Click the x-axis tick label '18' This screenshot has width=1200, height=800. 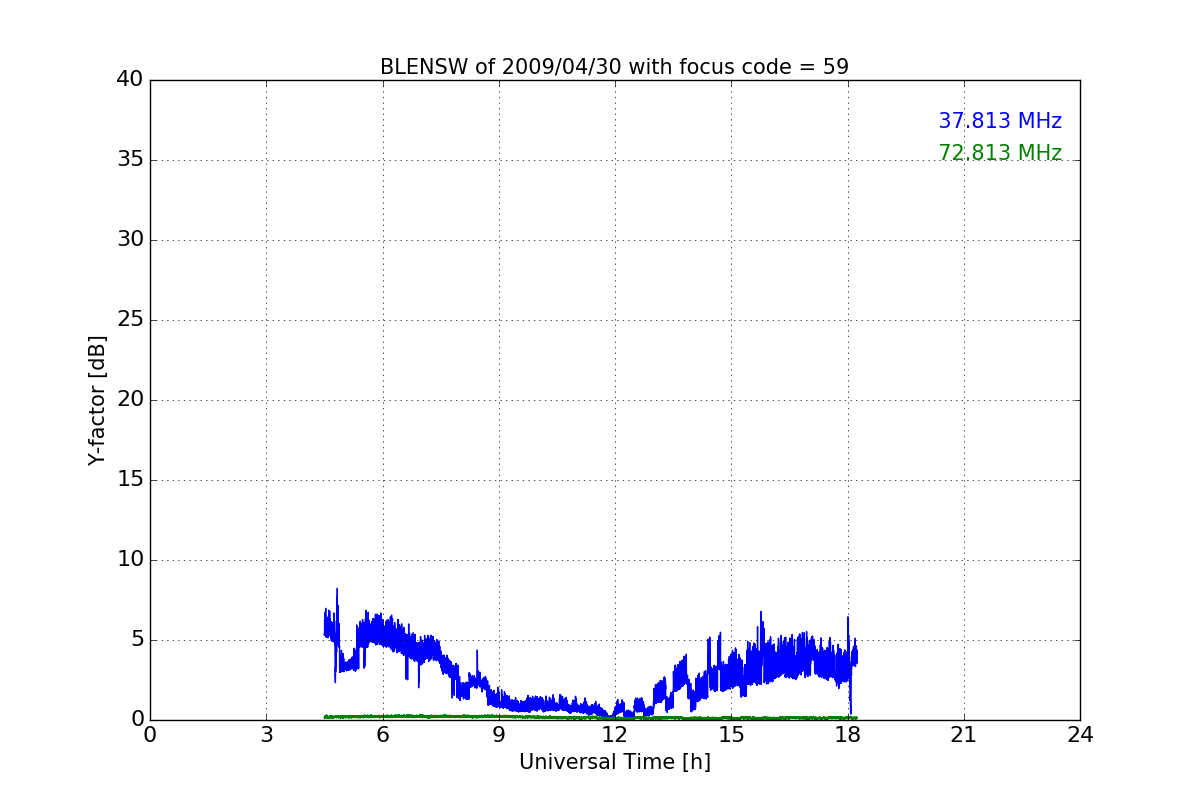coord(848,735)
